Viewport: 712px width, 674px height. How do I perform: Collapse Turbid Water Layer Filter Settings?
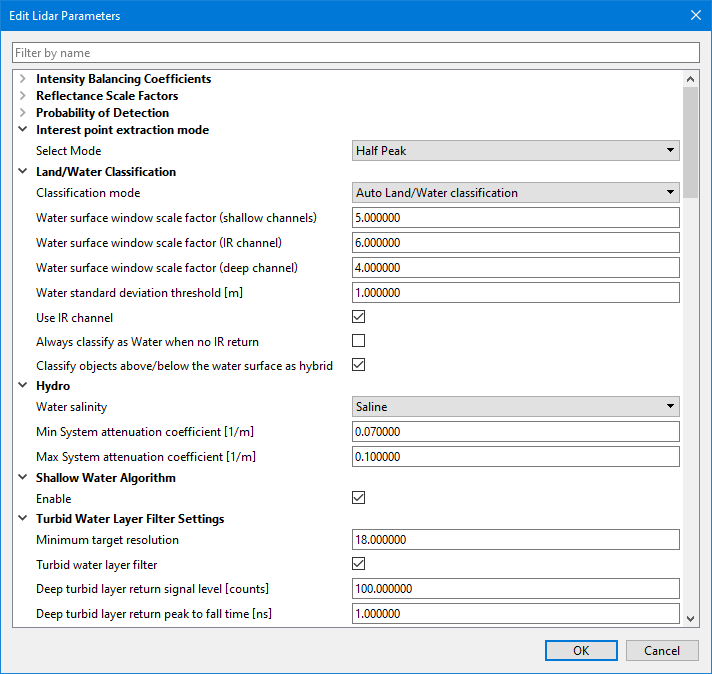[x=22, y=519]
